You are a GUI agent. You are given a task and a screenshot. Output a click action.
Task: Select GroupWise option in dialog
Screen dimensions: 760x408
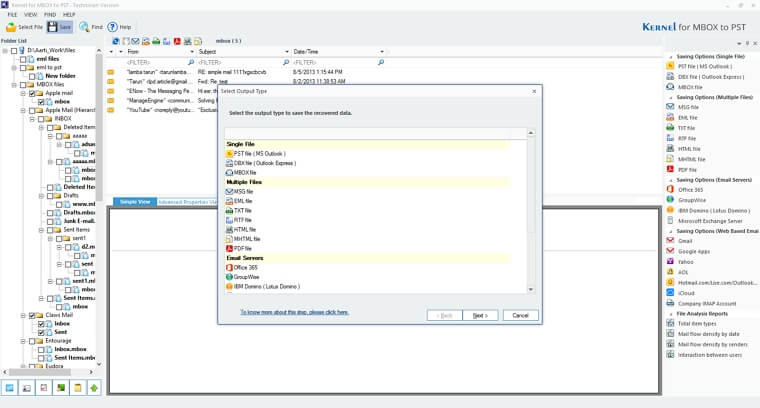tap(243, 277)
